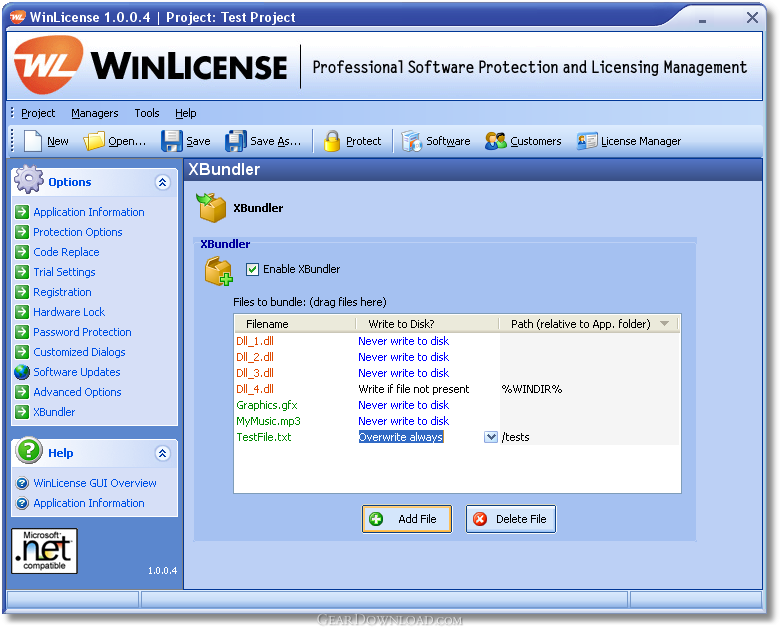This screenshot has height=628, width=781.
Task: Open the Tools menu
Action: (x=147, y=114)
